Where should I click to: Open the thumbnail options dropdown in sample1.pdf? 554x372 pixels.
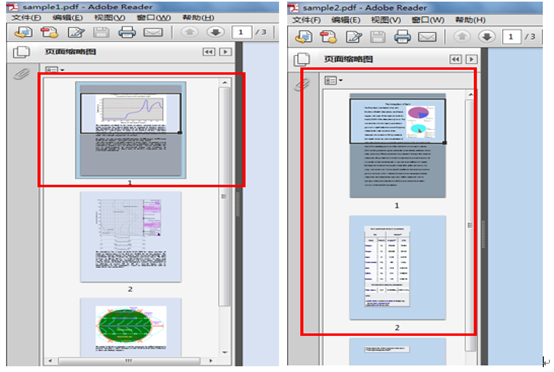click(x=54, y=70)
